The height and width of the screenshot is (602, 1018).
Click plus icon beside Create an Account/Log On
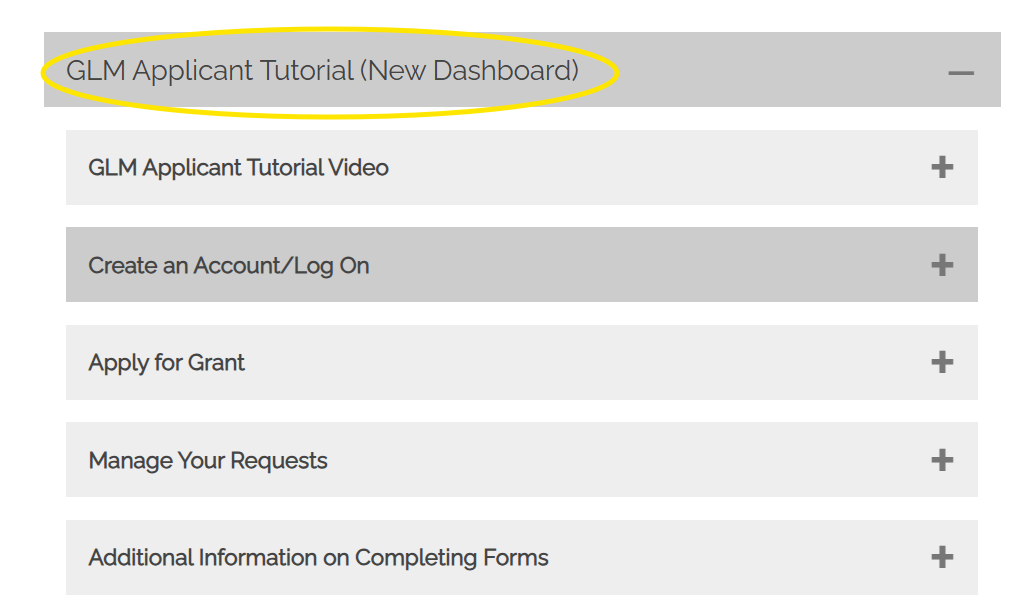(941, 265)
